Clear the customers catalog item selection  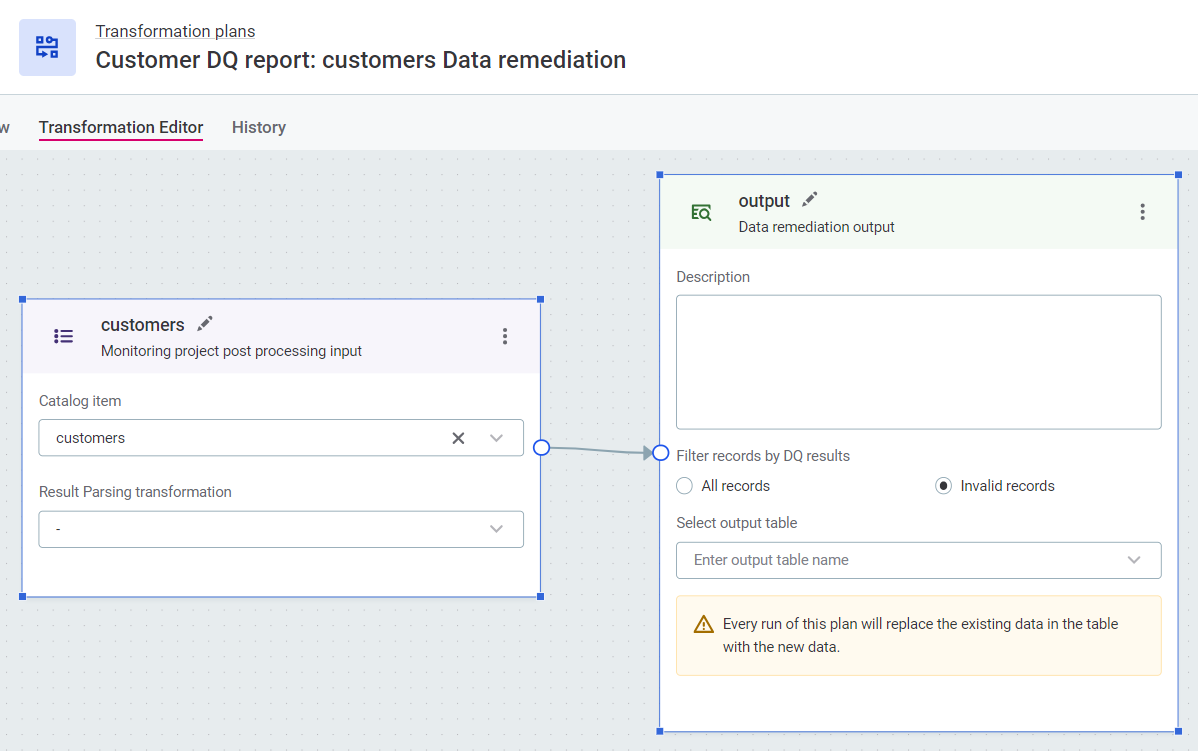(x=458, y=438)
